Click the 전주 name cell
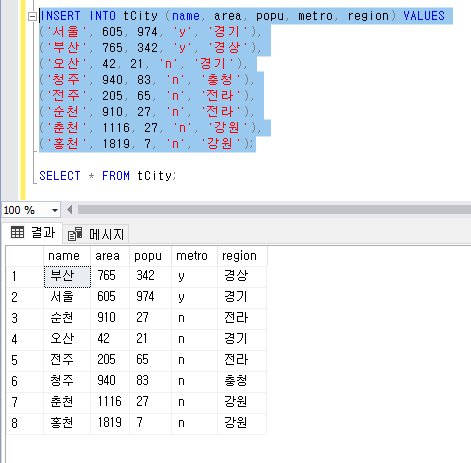Image resolution: width=471 pixels, height=463 pixels. point(67,361)
